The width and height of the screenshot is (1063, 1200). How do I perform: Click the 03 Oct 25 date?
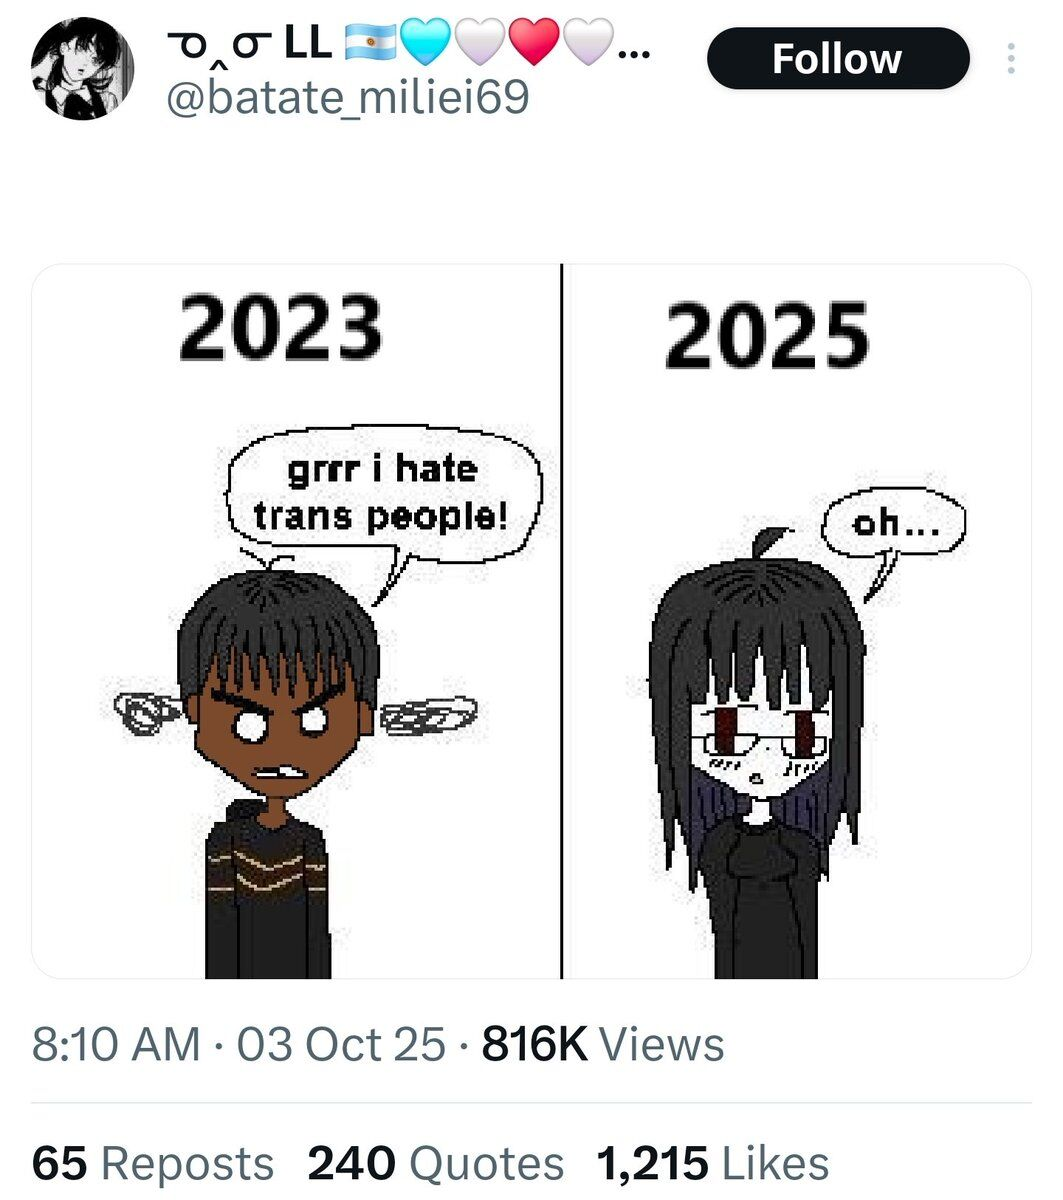tap(341, 1045)
